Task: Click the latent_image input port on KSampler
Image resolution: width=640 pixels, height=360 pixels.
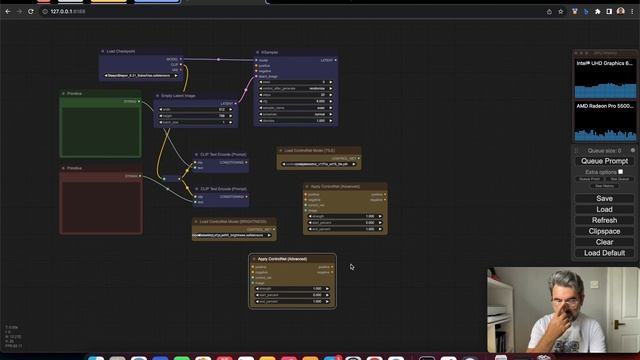Action: [256, 76]
